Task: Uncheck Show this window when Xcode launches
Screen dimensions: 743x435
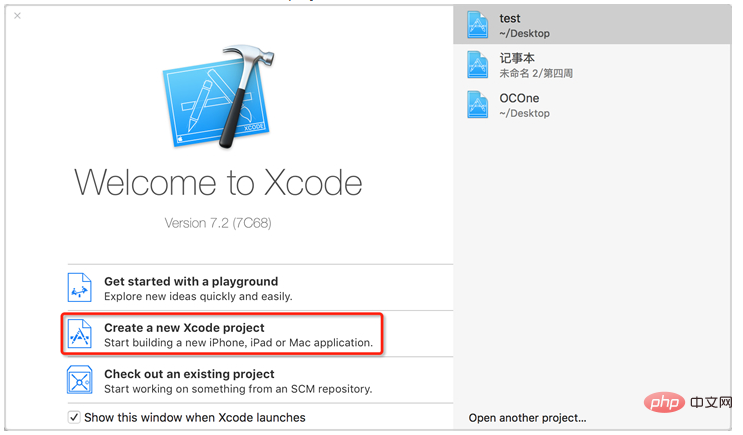Action: click(75, 417)
